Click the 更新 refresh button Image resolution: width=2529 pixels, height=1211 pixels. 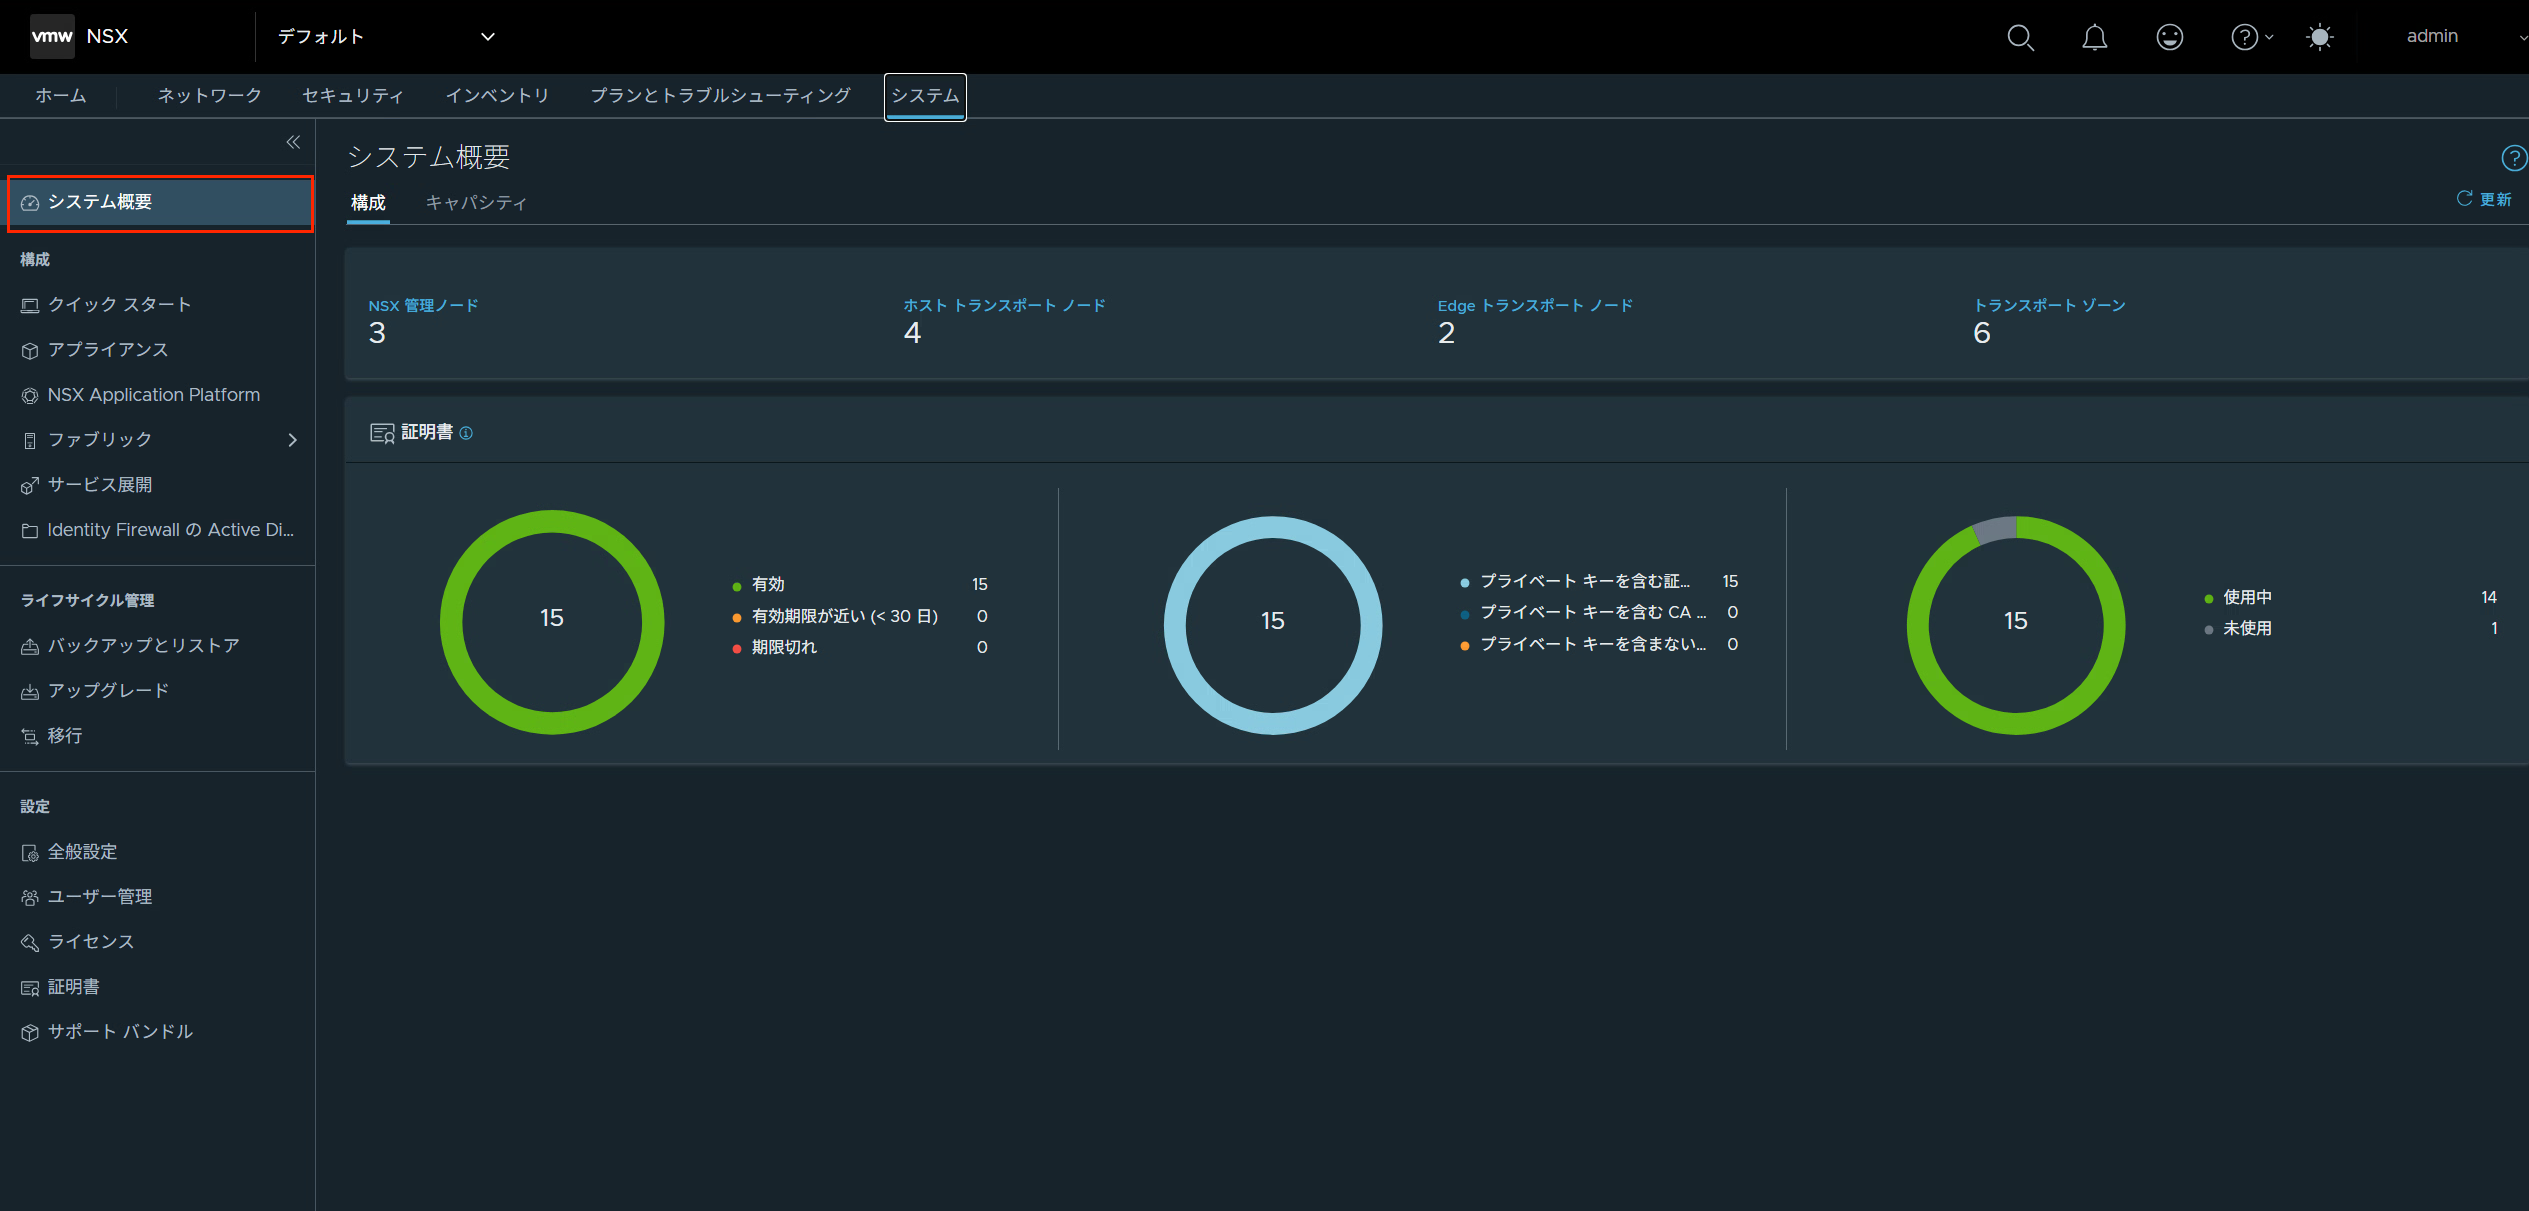(x=2484, y=199)
